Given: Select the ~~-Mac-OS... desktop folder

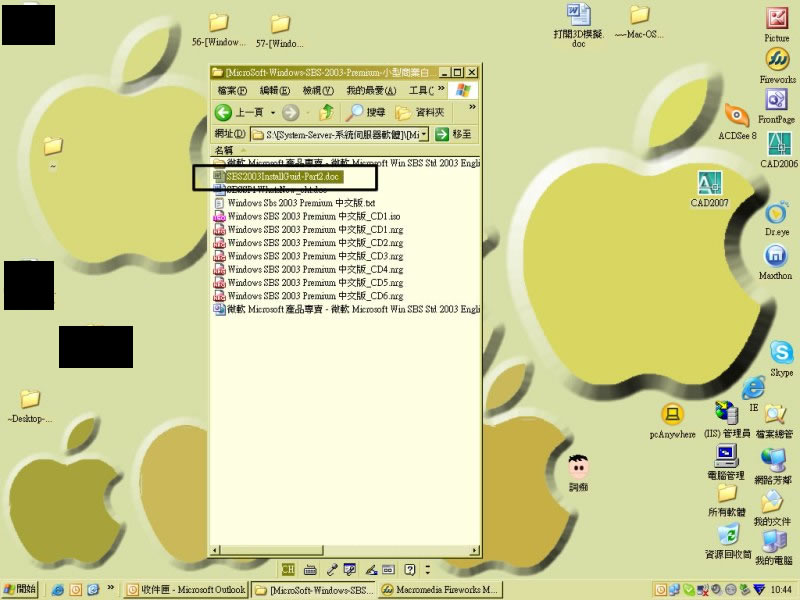Looking at the screenshot, I should (x=639, y=22).
